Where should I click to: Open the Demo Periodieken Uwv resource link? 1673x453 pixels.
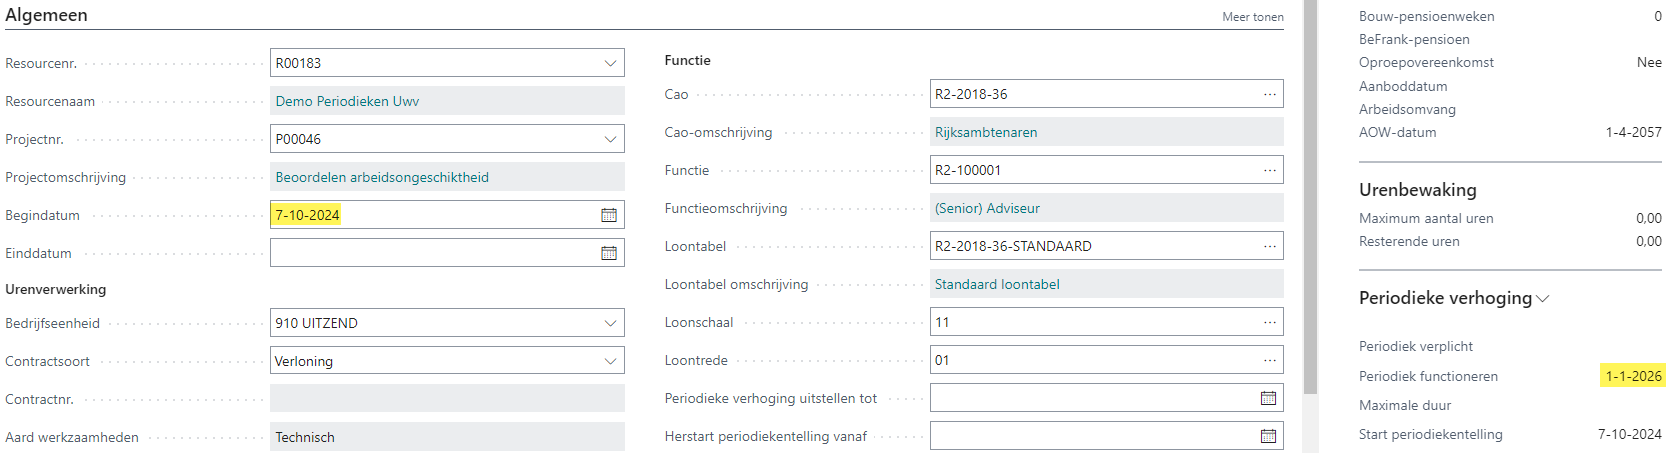pos(347,101)
